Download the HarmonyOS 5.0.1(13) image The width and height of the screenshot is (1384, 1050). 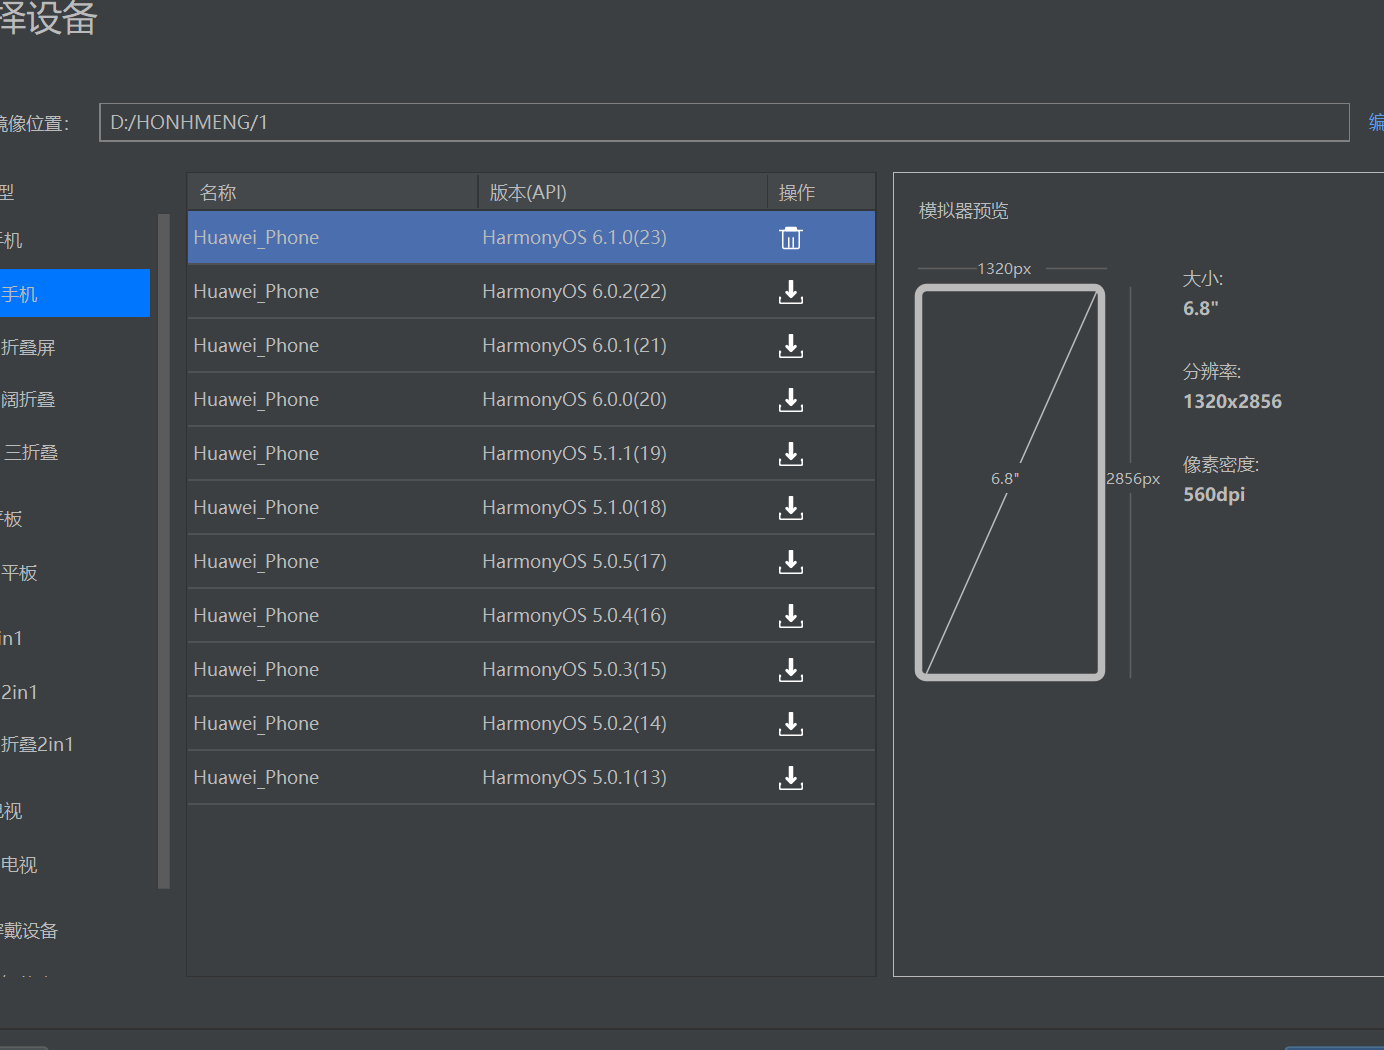[791, 778]
